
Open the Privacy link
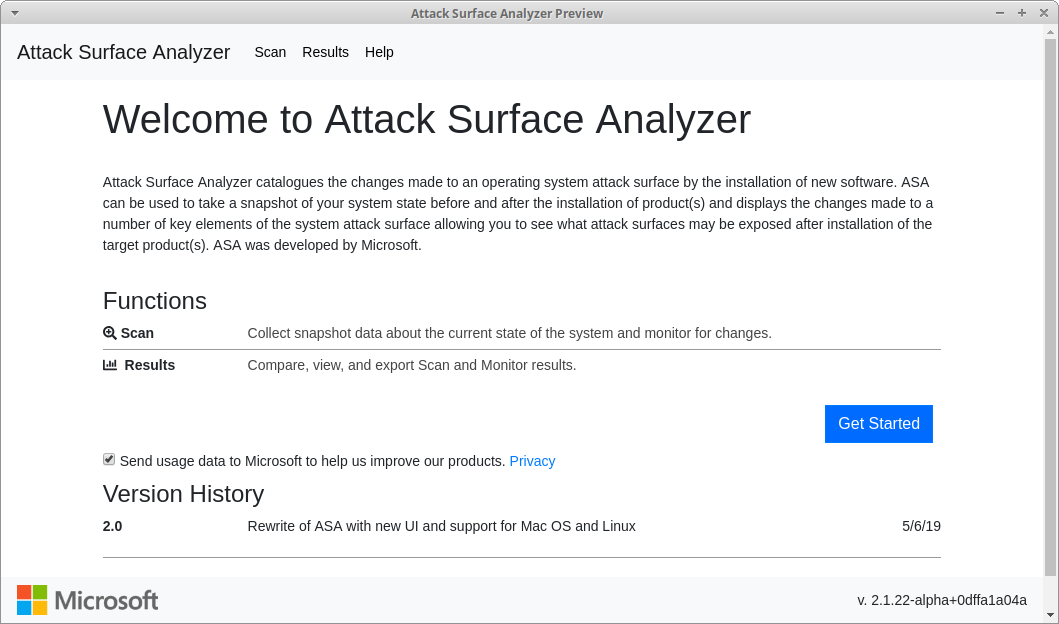[x=532, y=461]
